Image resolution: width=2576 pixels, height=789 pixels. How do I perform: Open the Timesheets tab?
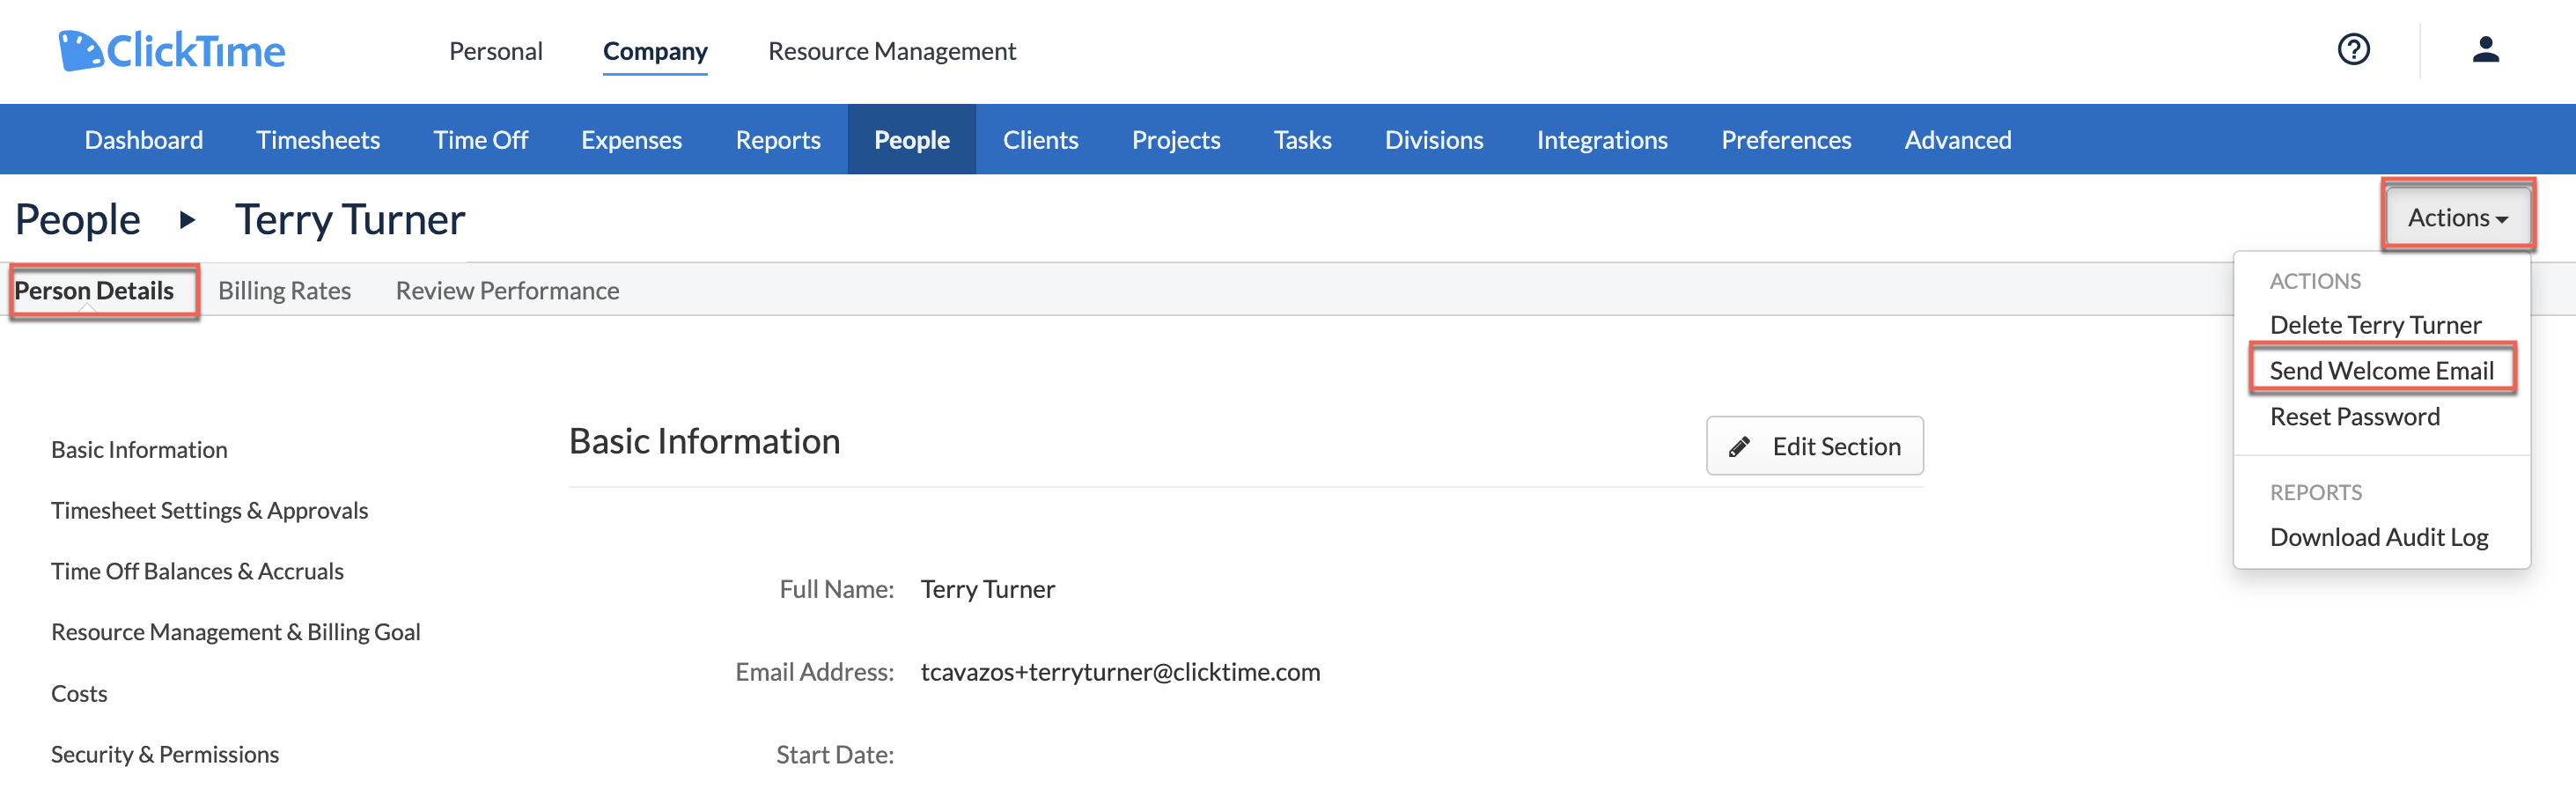tap(318, 139)
